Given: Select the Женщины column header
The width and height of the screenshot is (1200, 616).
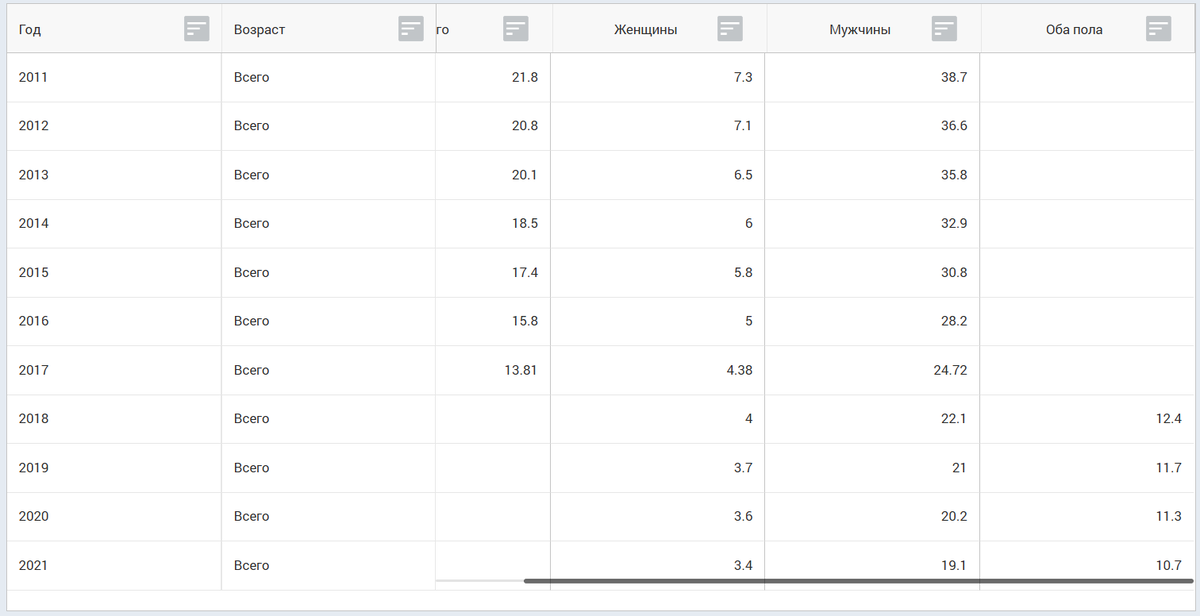Looking at the screenshot, I should pos(659,29).
